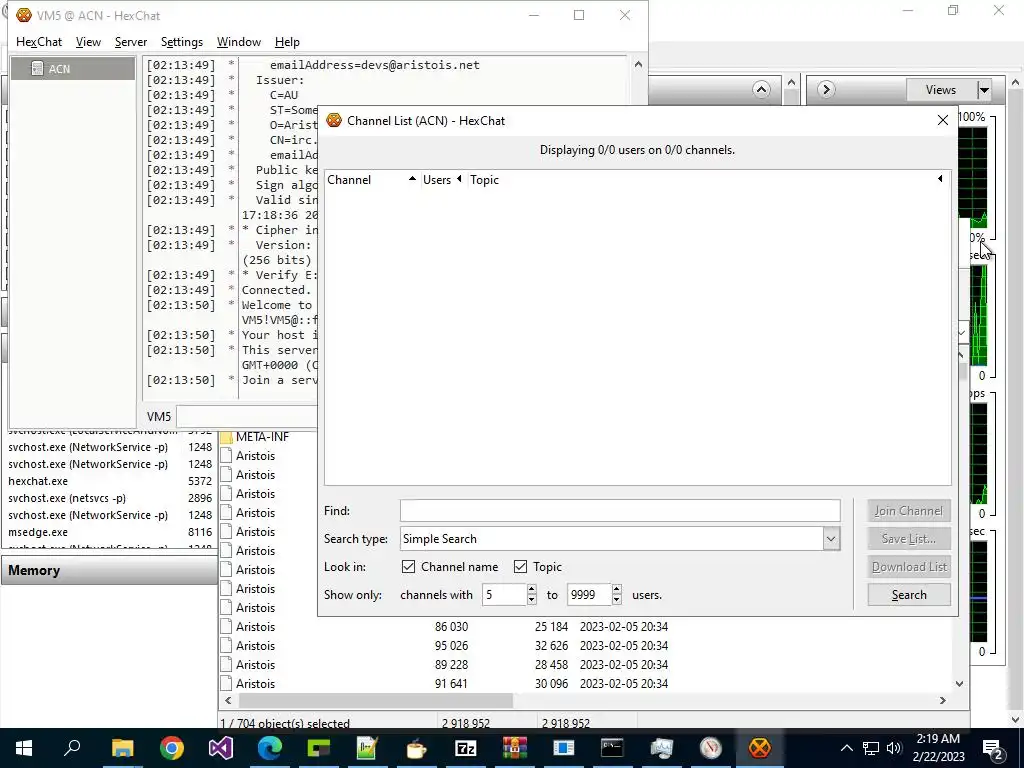1024x768 pixels.
Task: Open the HexChat menu
Action: click(39, 42)
